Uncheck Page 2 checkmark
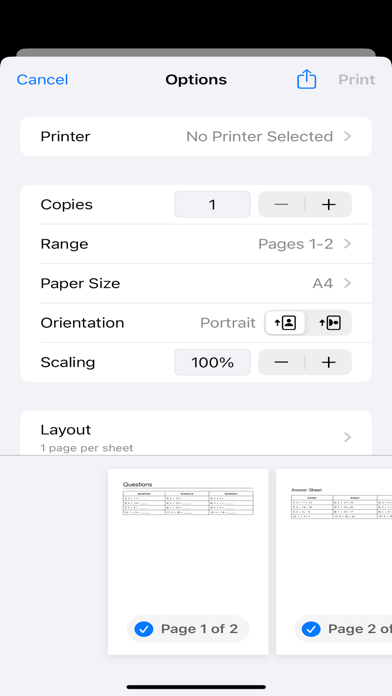The image size is (392, 696). (x=311, y=629)
